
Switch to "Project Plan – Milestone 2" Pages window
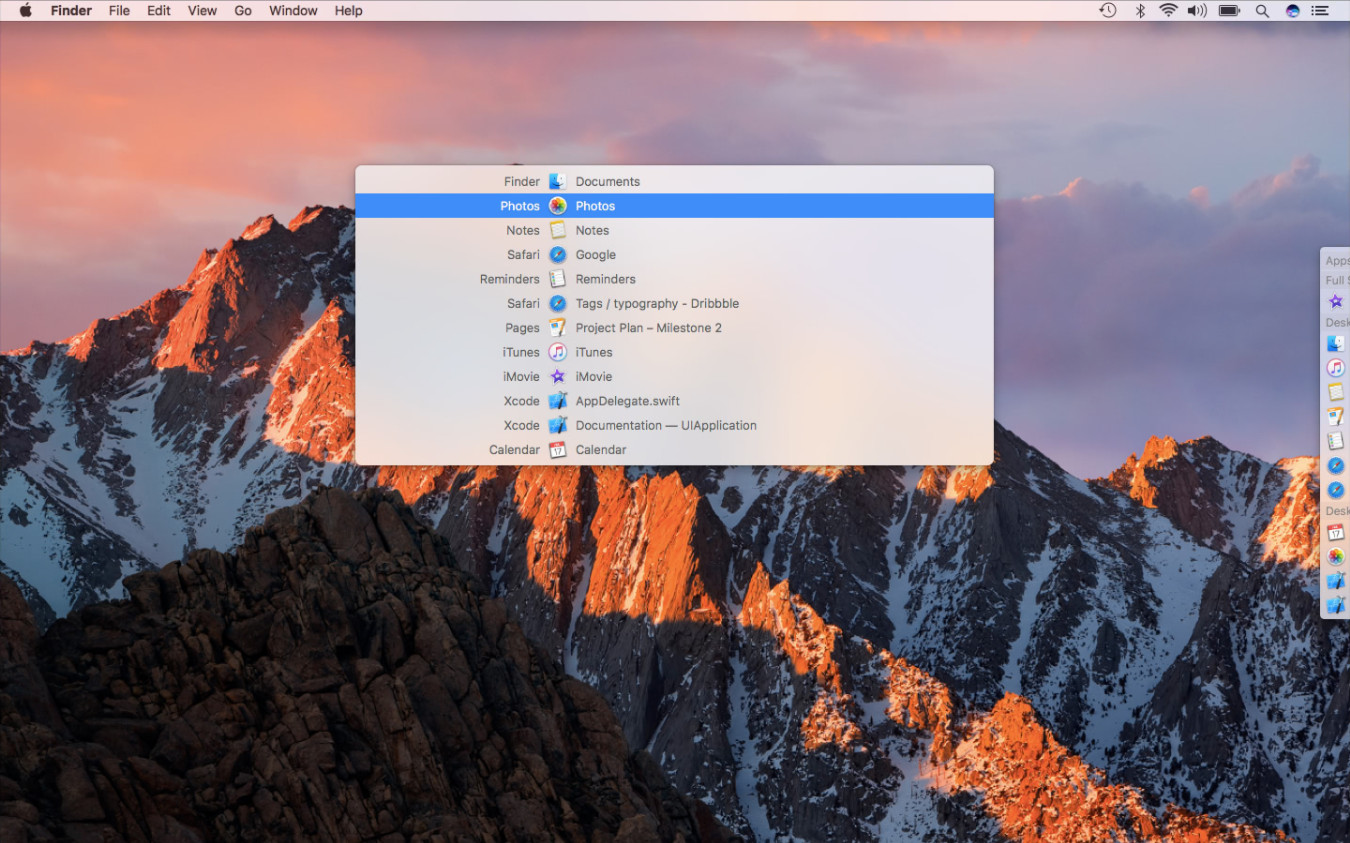pyautogui.click(x=674, y=328)
